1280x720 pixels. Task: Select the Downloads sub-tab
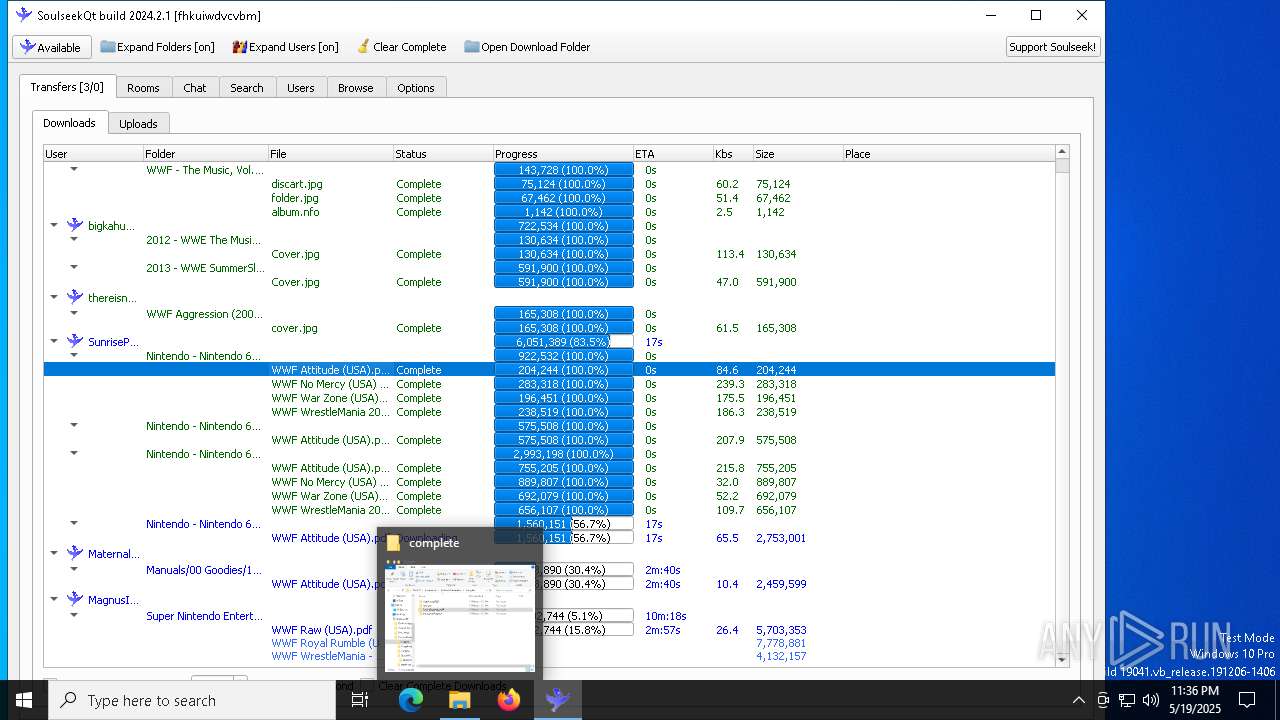point(69,123)
